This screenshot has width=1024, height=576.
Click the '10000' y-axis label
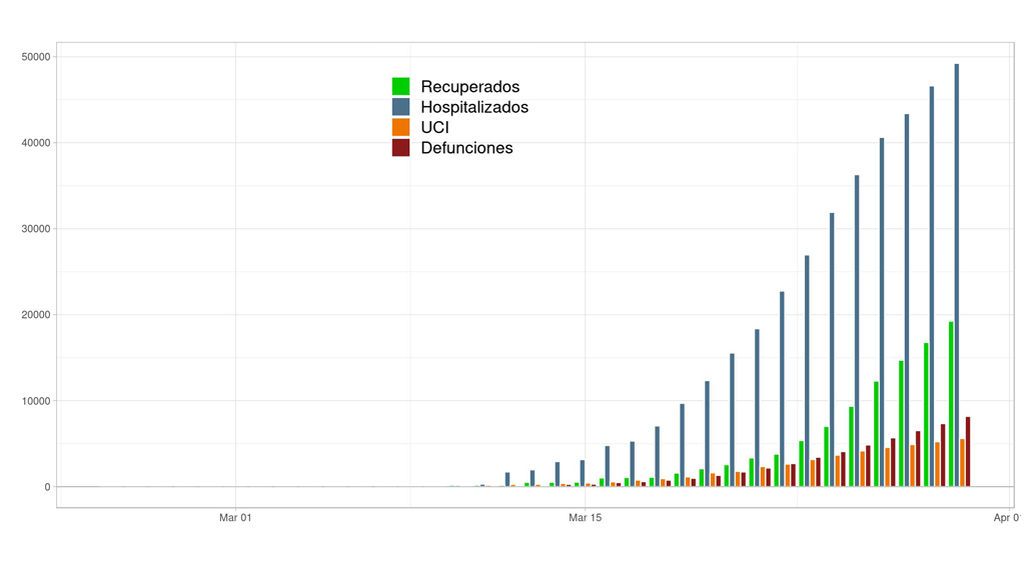tap(36, 401)
